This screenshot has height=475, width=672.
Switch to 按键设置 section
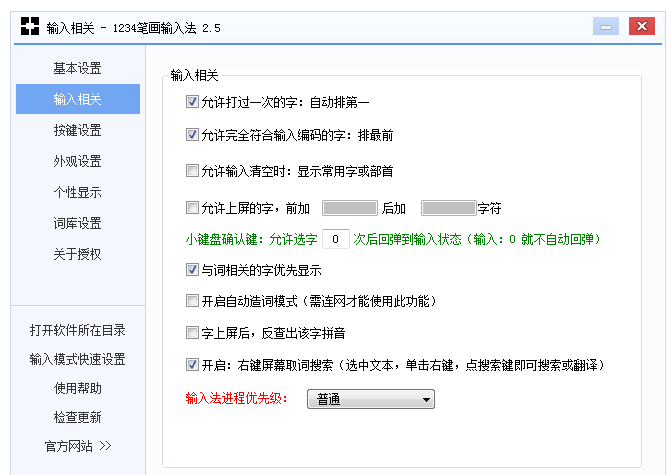pyautogui.click(x=77, y=130)
